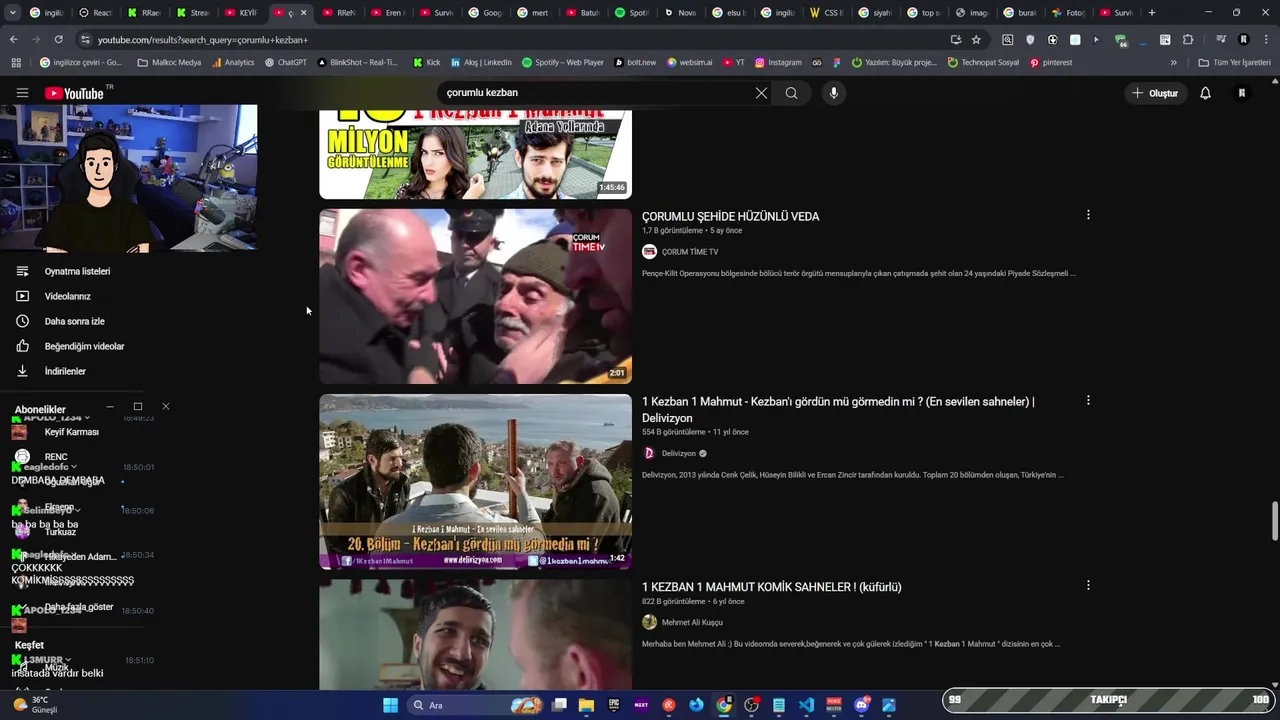
Task: Start voice search with the microphone
Action: pyautogui.click(x=833, y=93)
